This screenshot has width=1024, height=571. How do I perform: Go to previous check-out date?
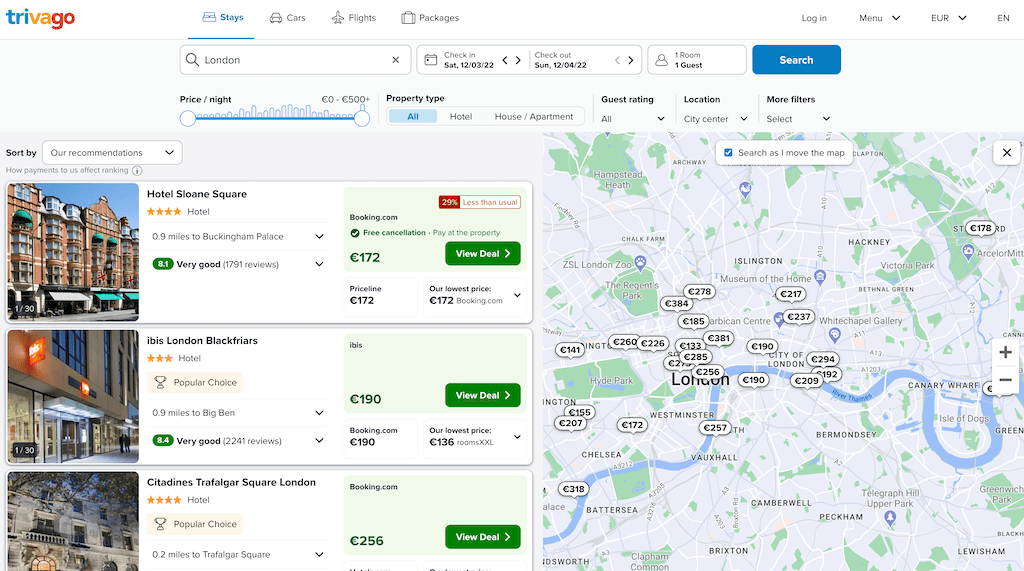click(617, 60)
